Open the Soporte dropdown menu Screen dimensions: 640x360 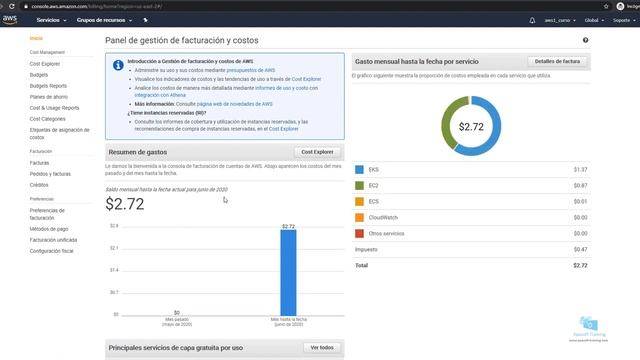click(x=624, y=20)
